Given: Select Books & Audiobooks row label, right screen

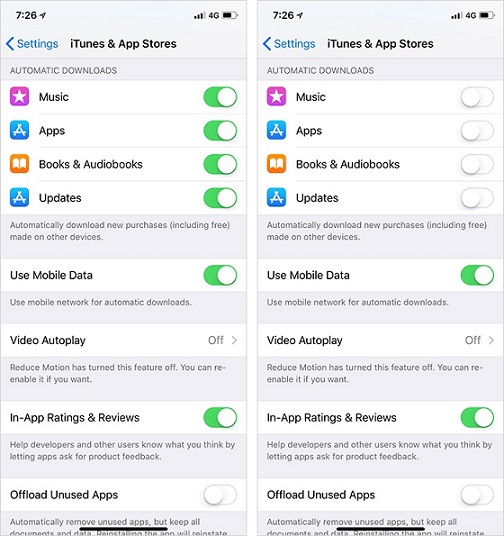Looking at the screenshot, I should (x=348, y=164).
